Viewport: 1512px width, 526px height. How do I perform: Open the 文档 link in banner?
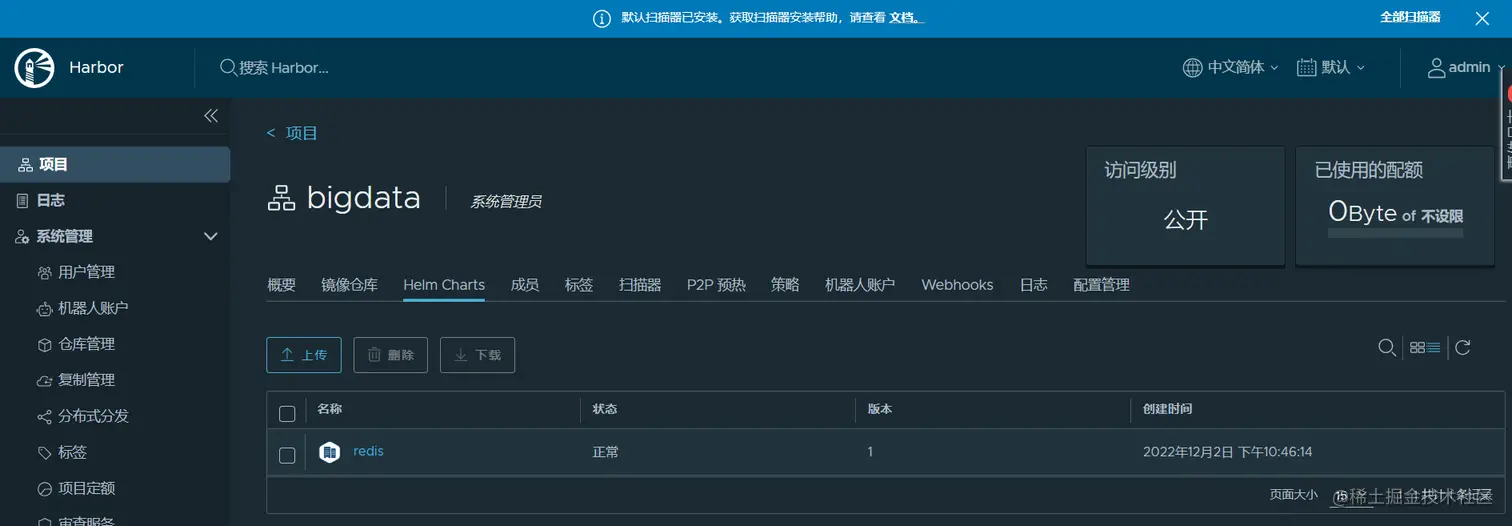tap(906, 18)
